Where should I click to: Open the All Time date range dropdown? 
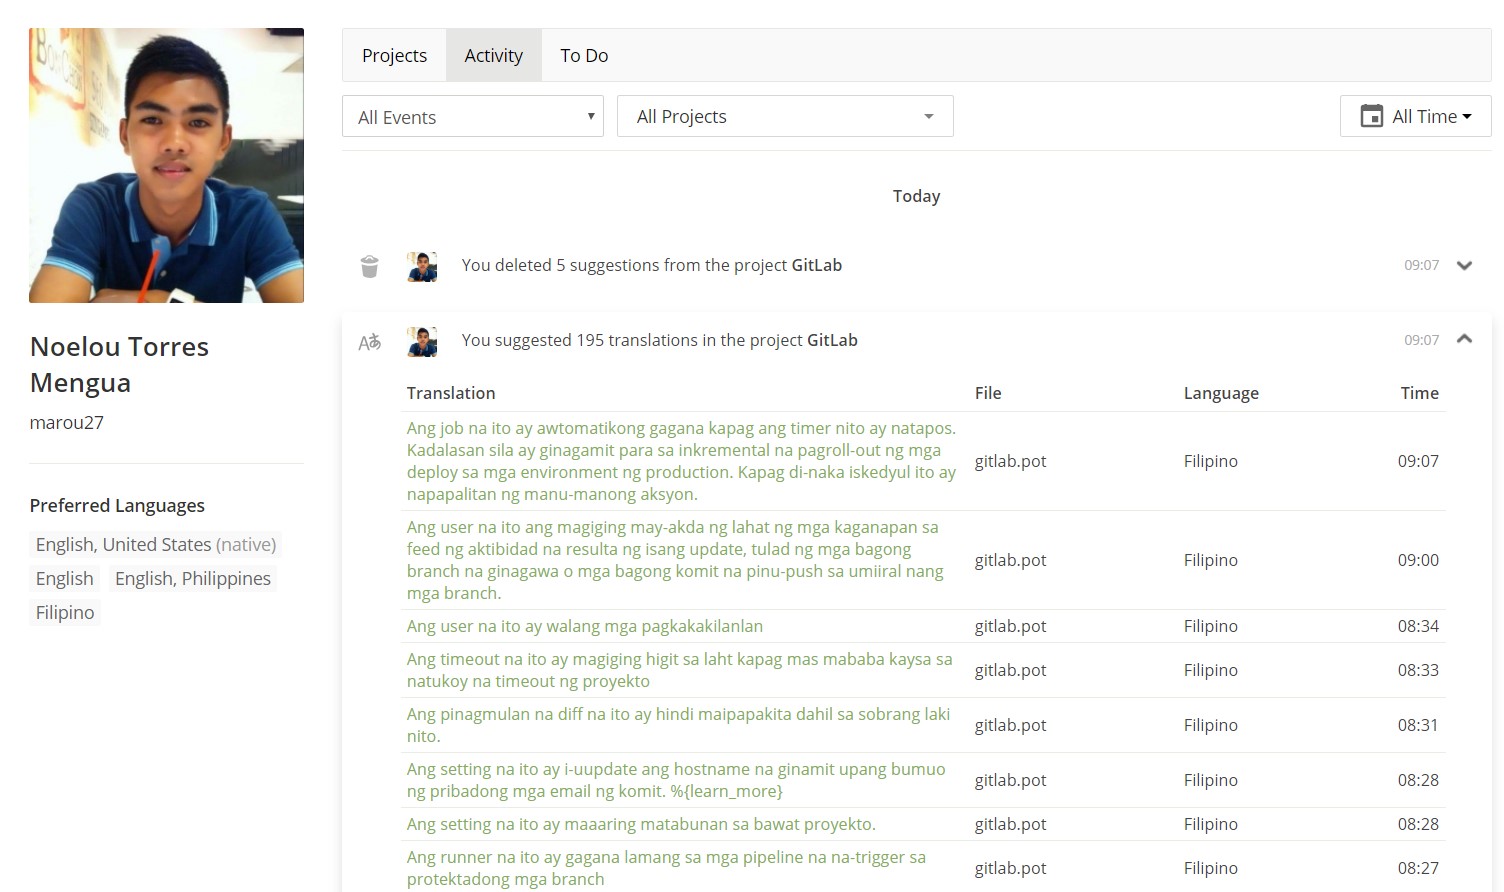point(1415,116)
